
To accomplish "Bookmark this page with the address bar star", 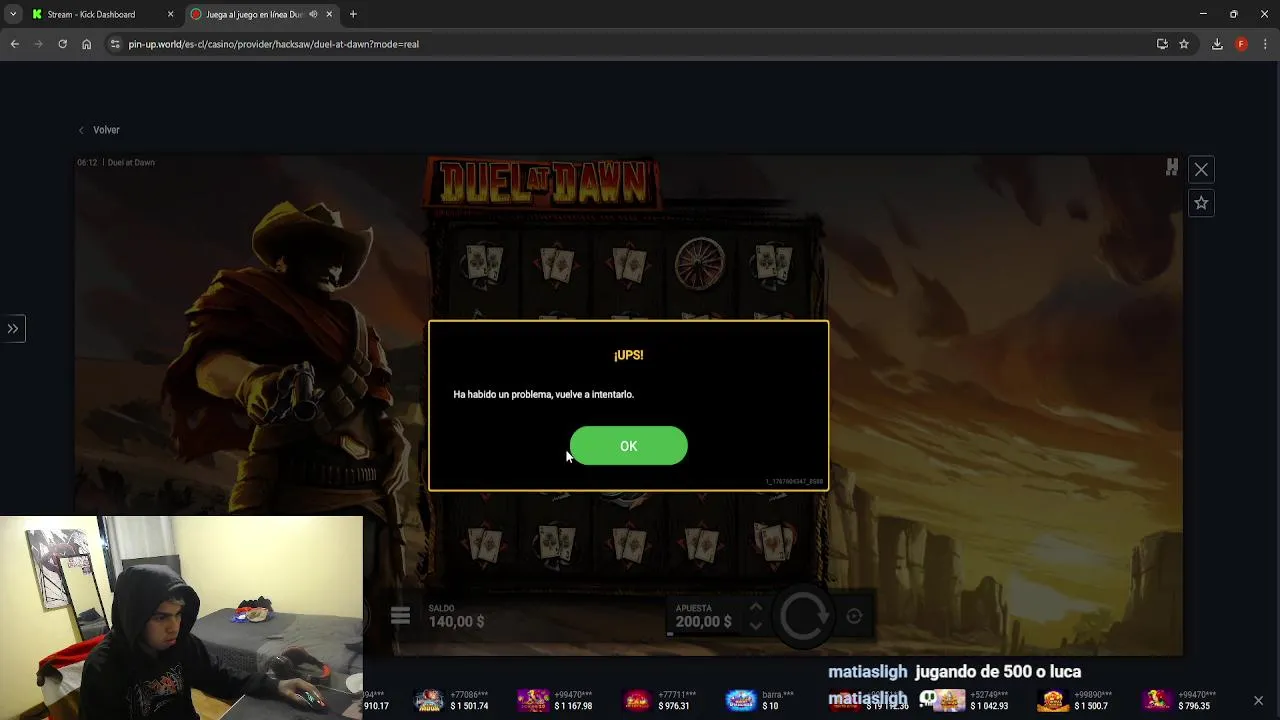I will pos(1184,44).
